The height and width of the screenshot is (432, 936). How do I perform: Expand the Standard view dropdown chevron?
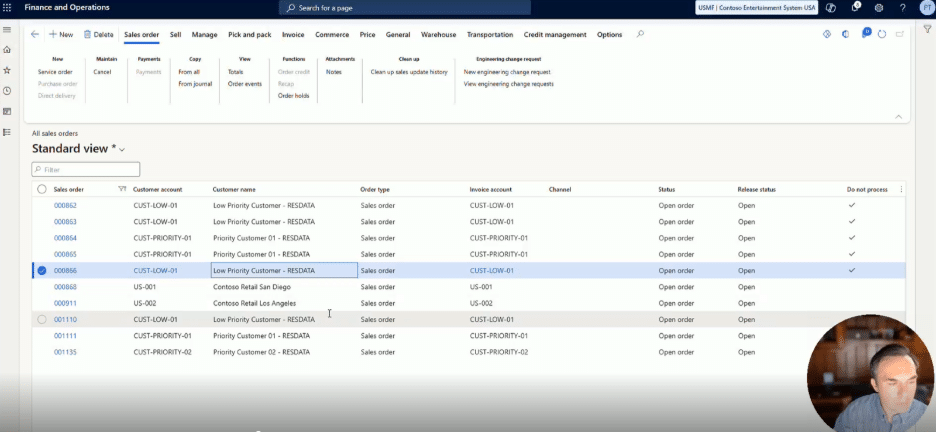pyautogui.click(x=122, y=150)
